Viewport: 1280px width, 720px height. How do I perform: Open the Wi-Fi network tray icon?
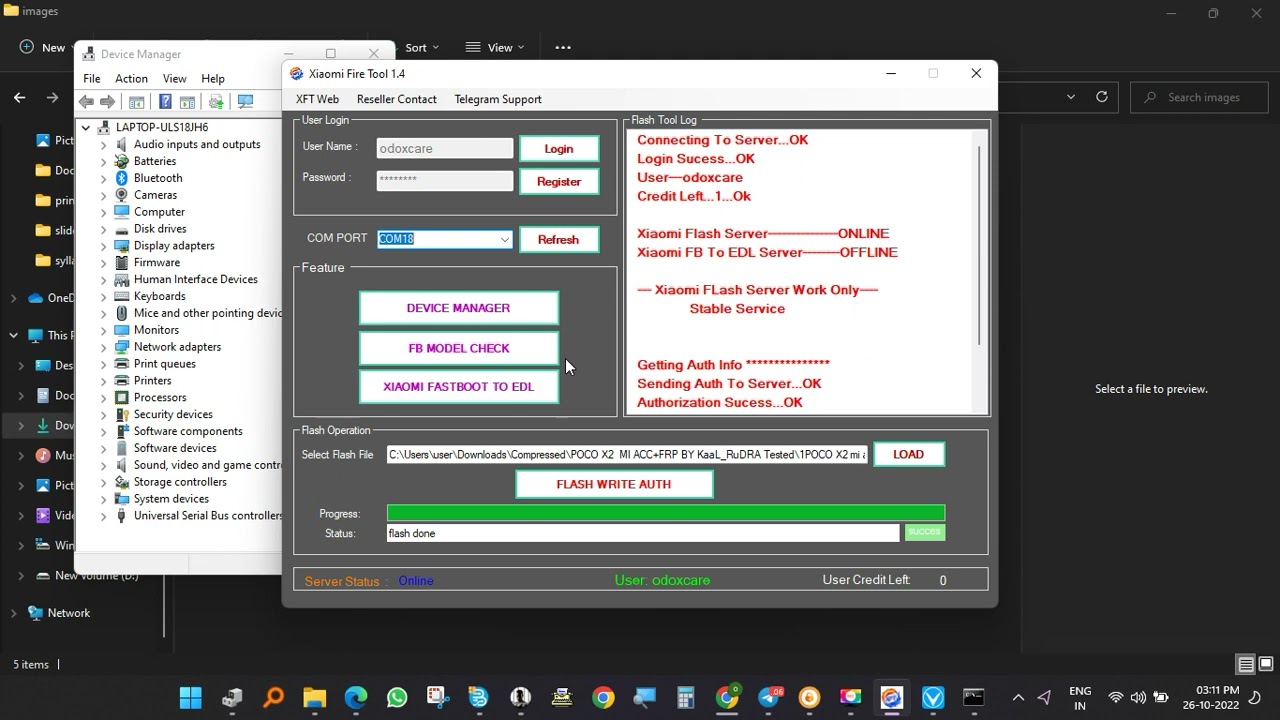[1116, 697]
